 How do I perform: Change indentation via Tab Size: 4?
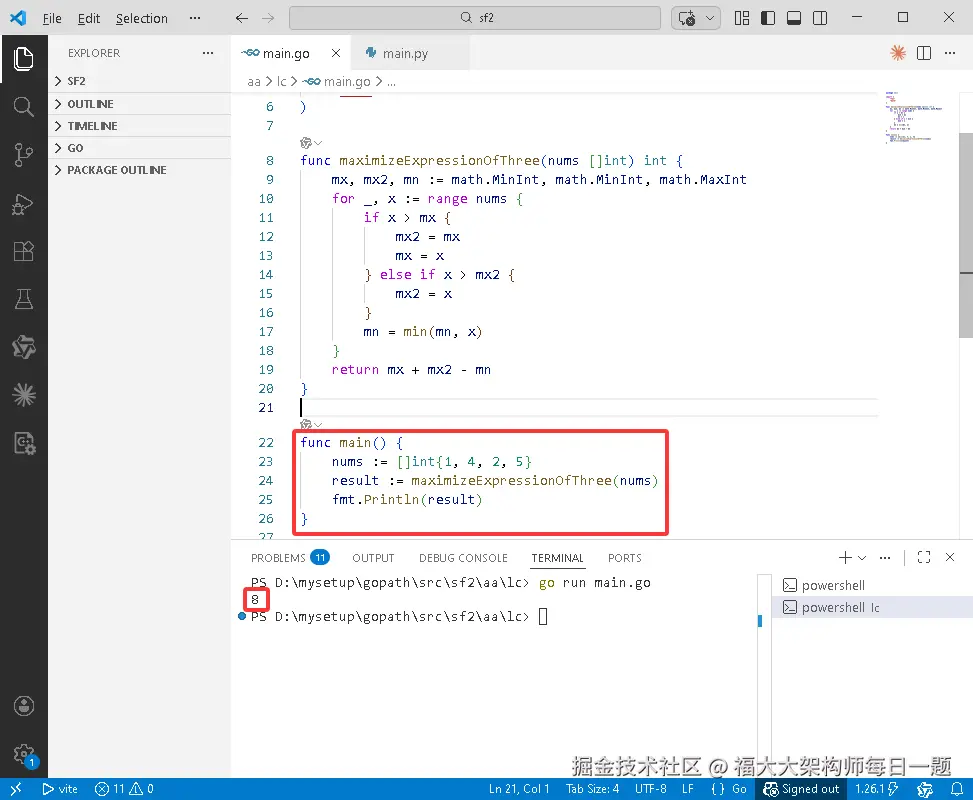(592, 789)
